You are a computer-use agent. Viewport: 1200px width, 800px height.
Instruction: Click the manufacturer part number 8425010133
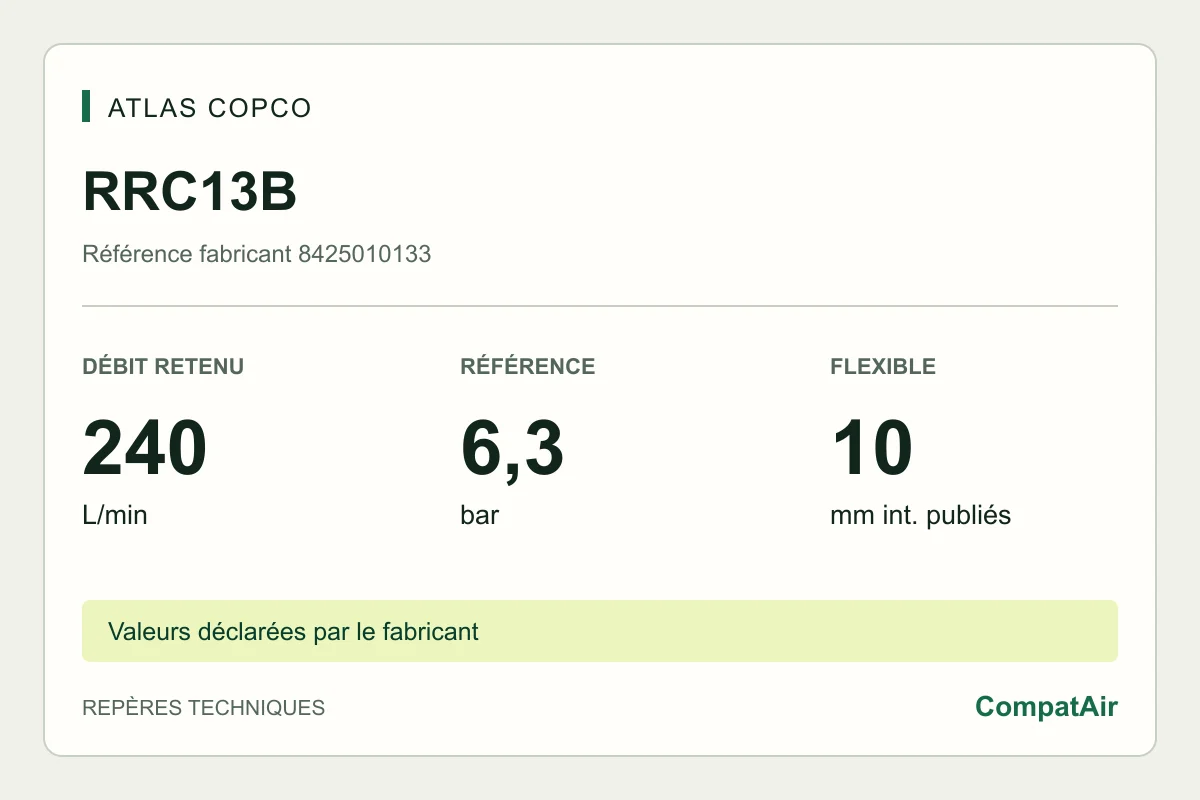(x=365, y=254)
